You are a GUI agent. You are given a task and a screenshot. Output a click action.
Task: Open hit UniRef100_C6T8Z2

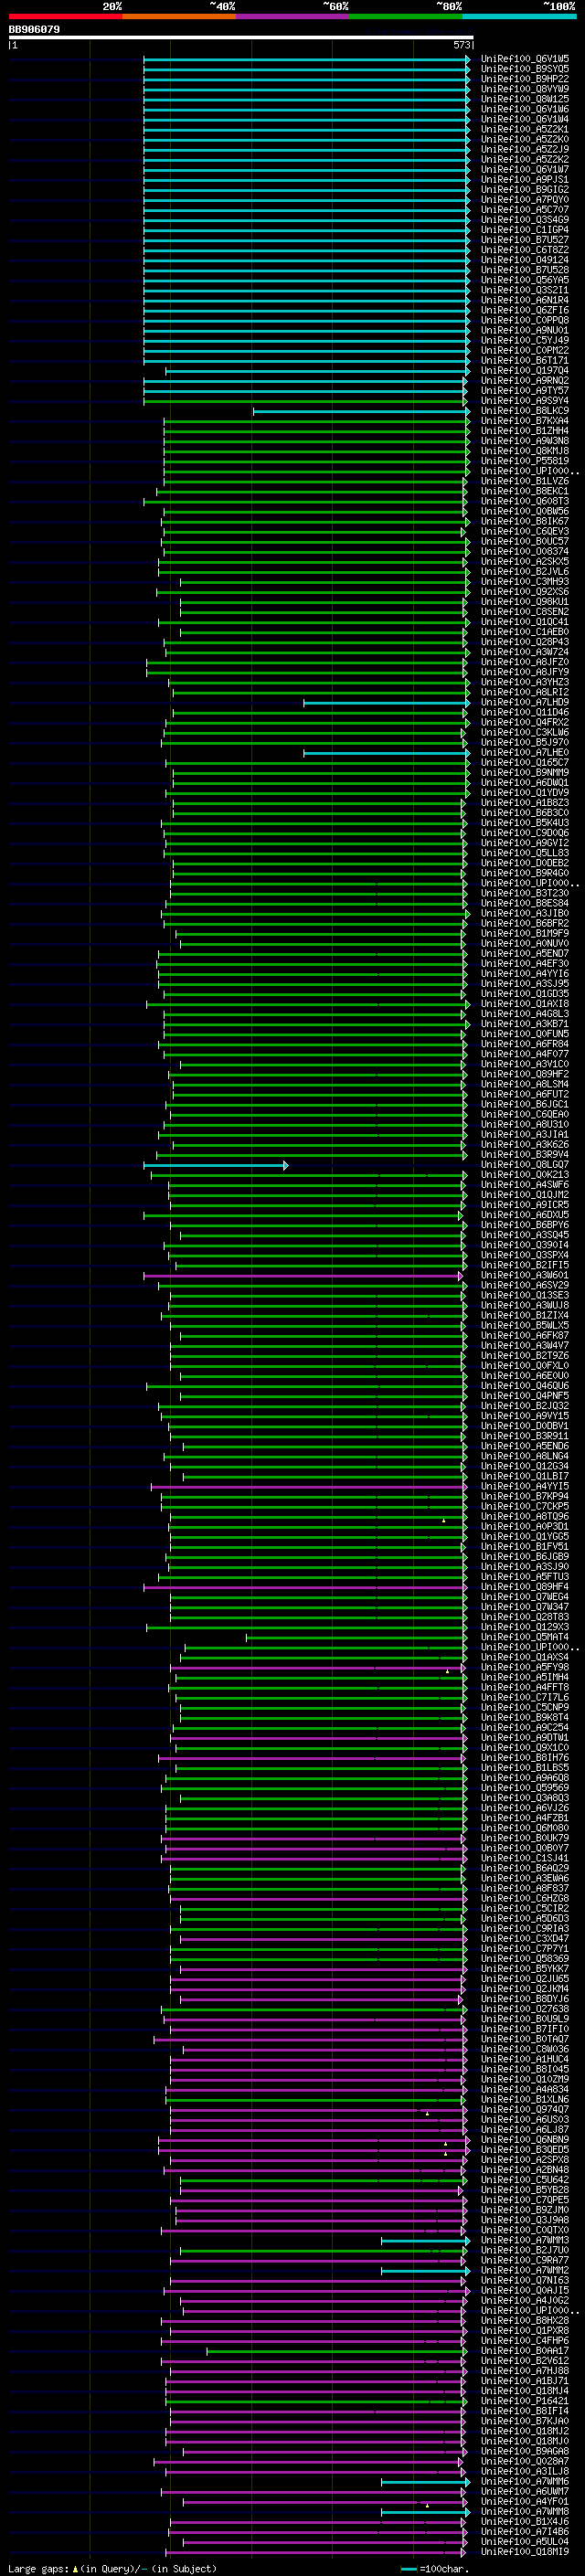525,250
